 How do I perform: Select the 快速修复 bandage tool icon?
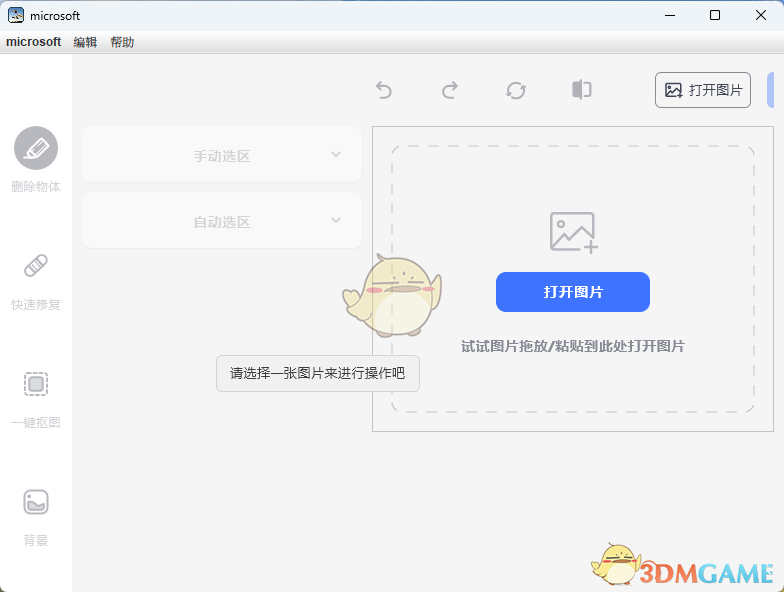click(x=36, y=266)
